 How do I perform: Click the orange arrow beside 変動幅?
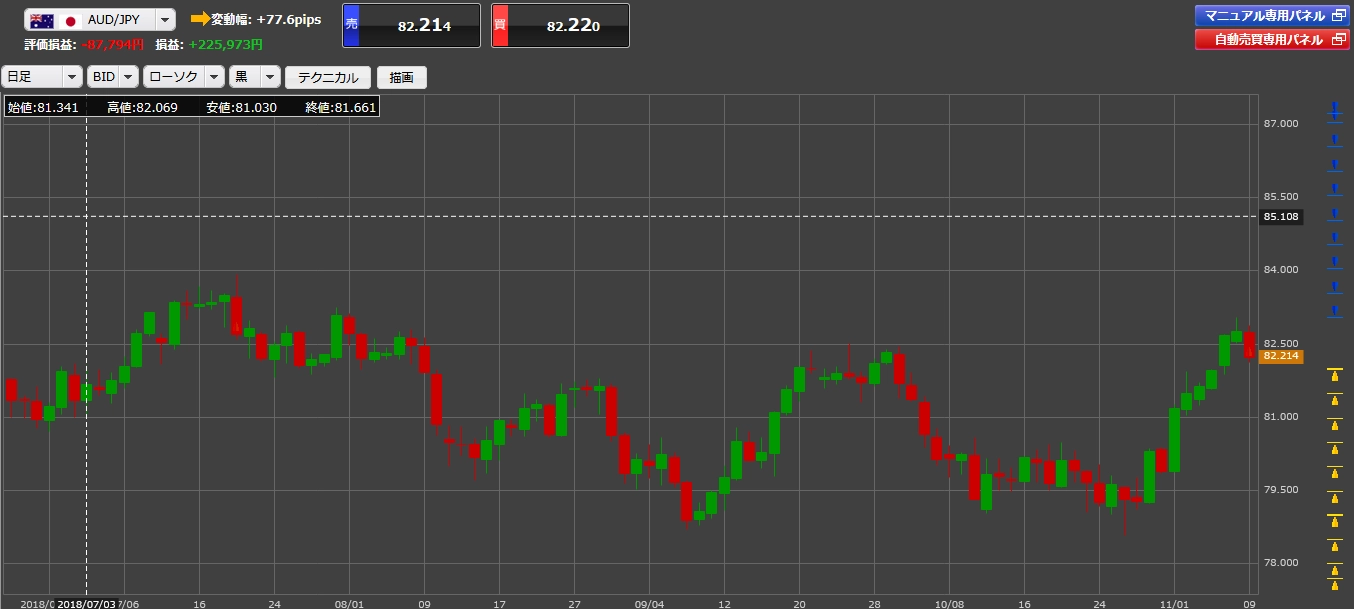pos(199,19)
